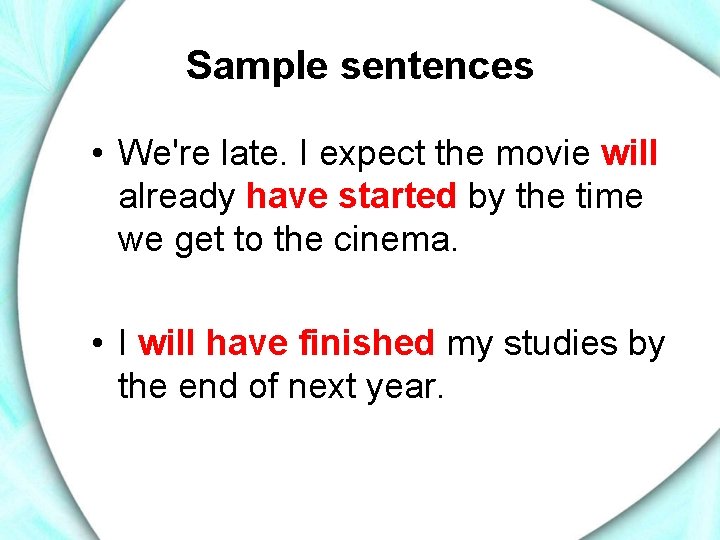This screenshot has height=540, width=720.
Task: Select the red phrase "have started"
Action: point(351,197)
